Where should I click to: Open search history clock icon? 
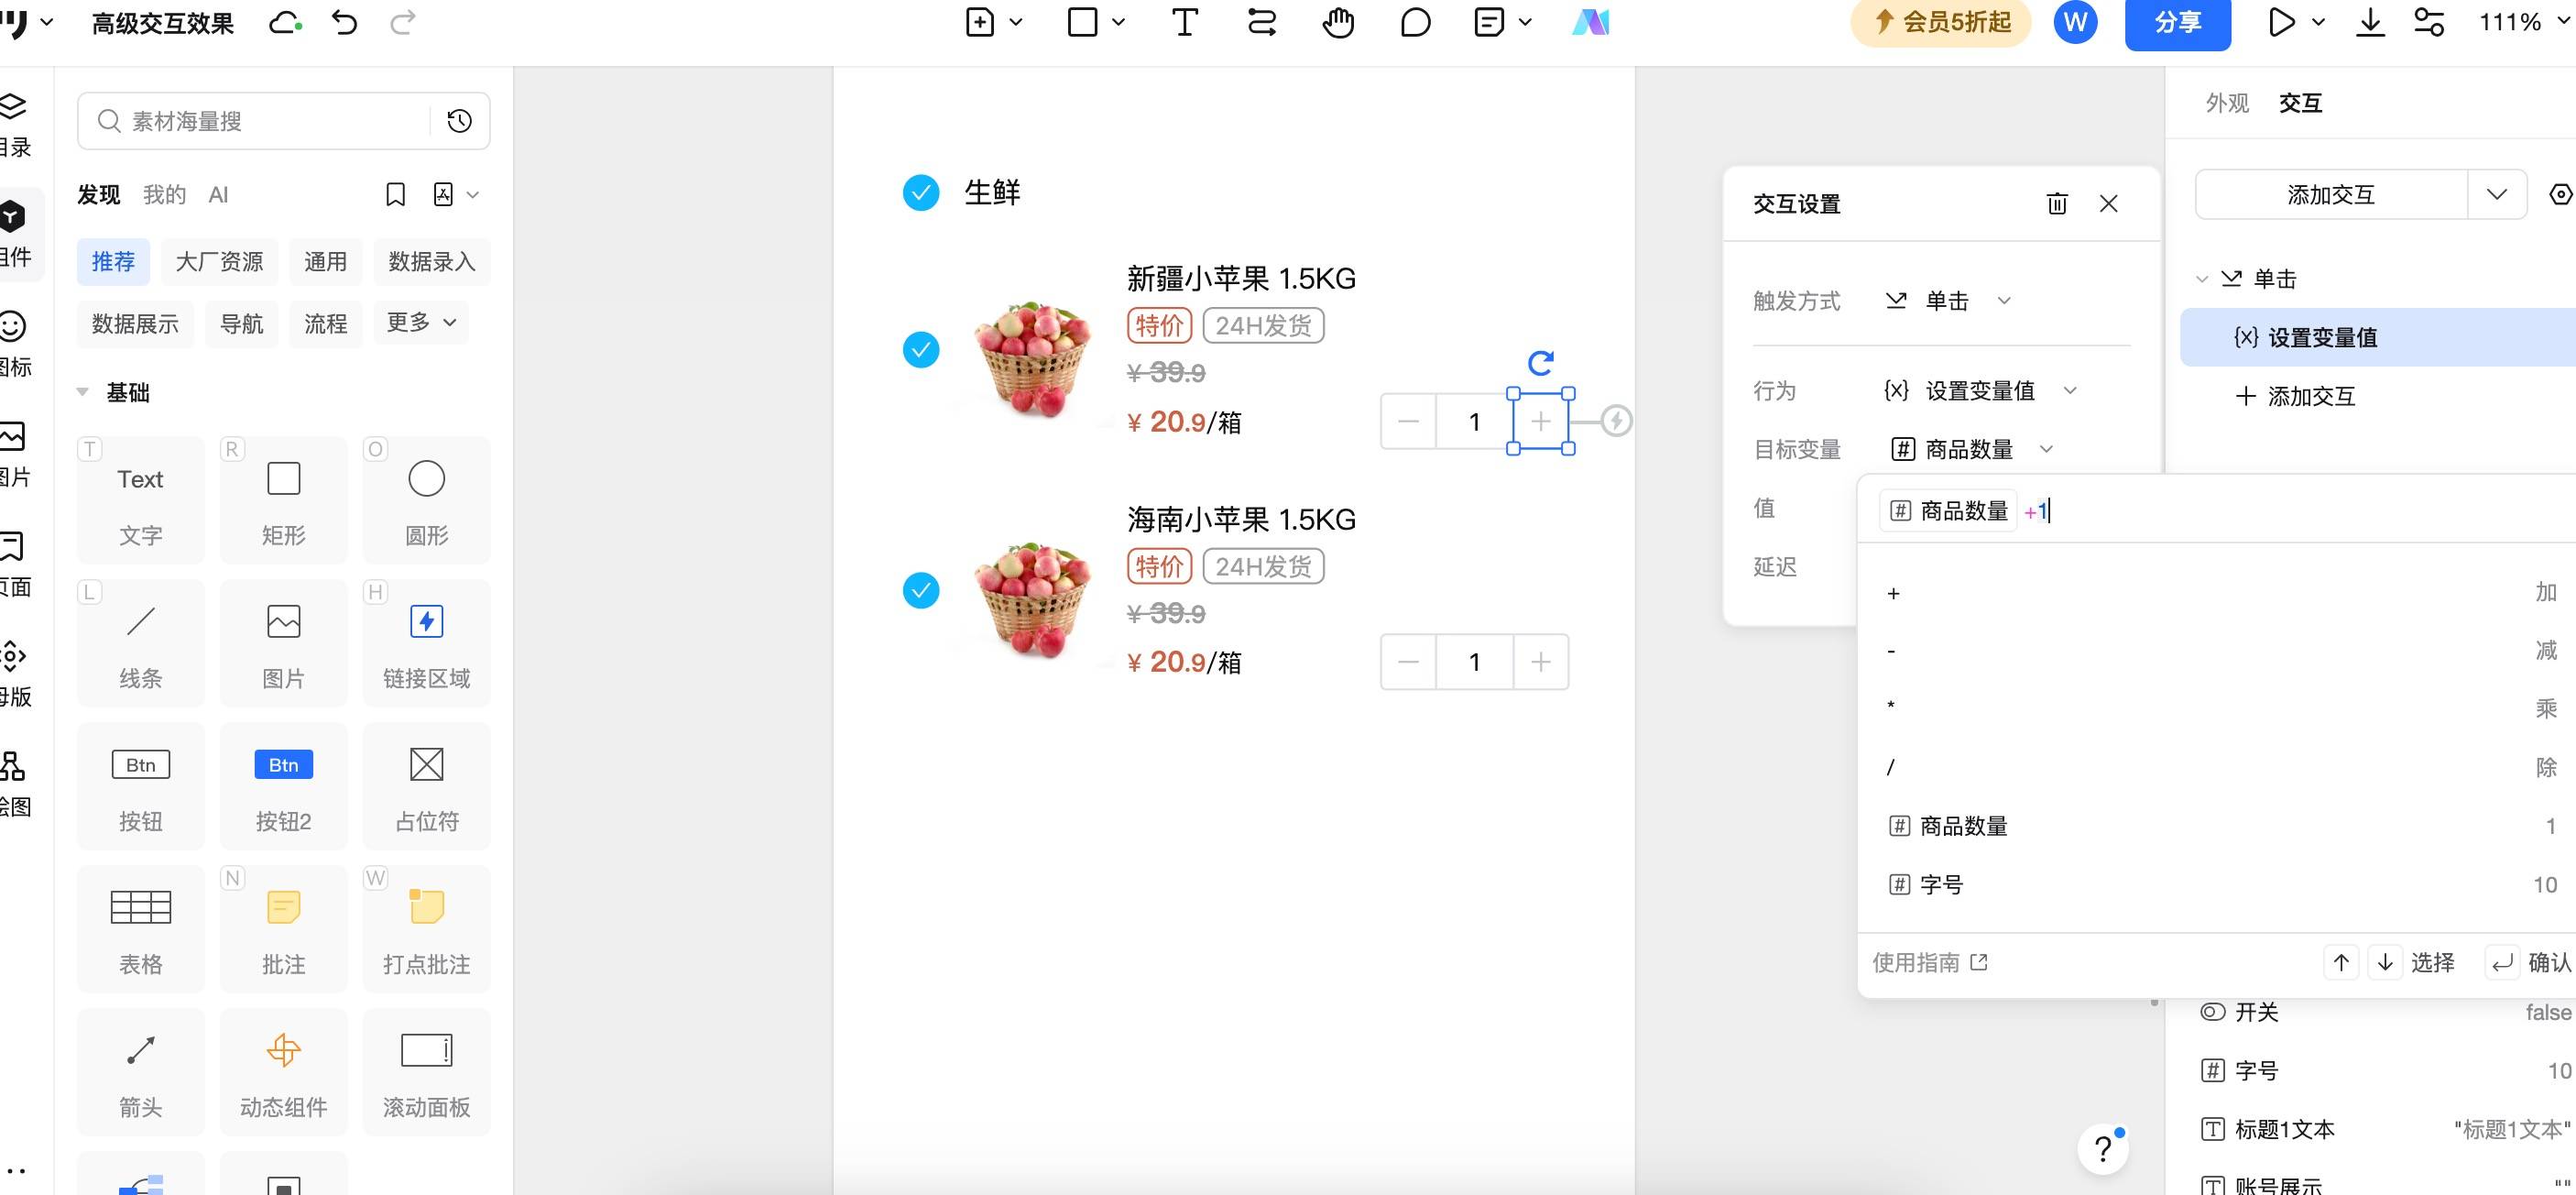459,121
